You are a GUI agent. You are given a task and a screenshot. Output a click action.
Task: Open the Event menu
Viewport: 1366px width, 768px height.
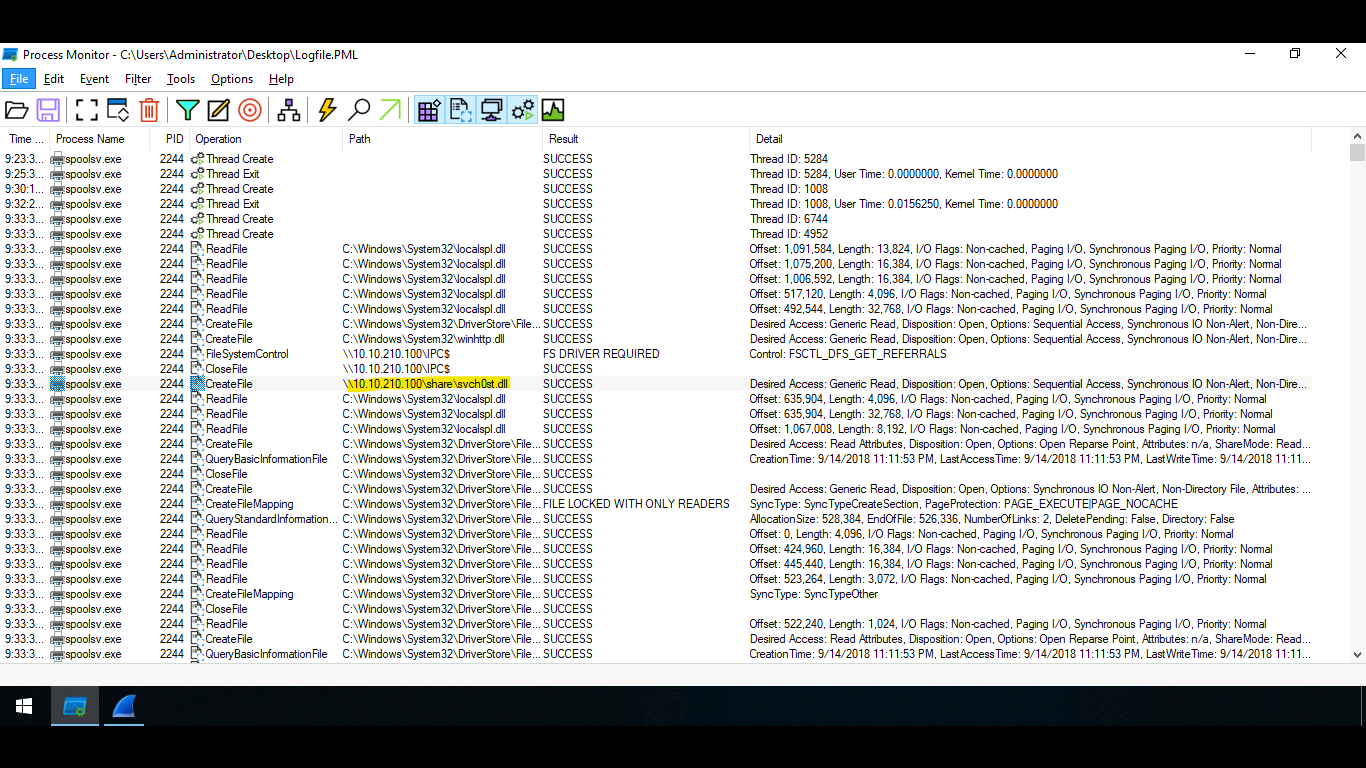pos(95,79)
